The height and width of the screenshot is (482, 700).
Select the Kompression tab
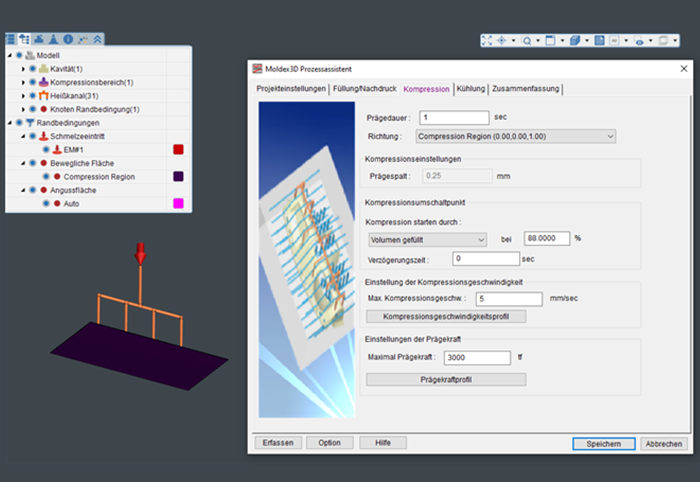pyautogui.click(x=426, y=89)
